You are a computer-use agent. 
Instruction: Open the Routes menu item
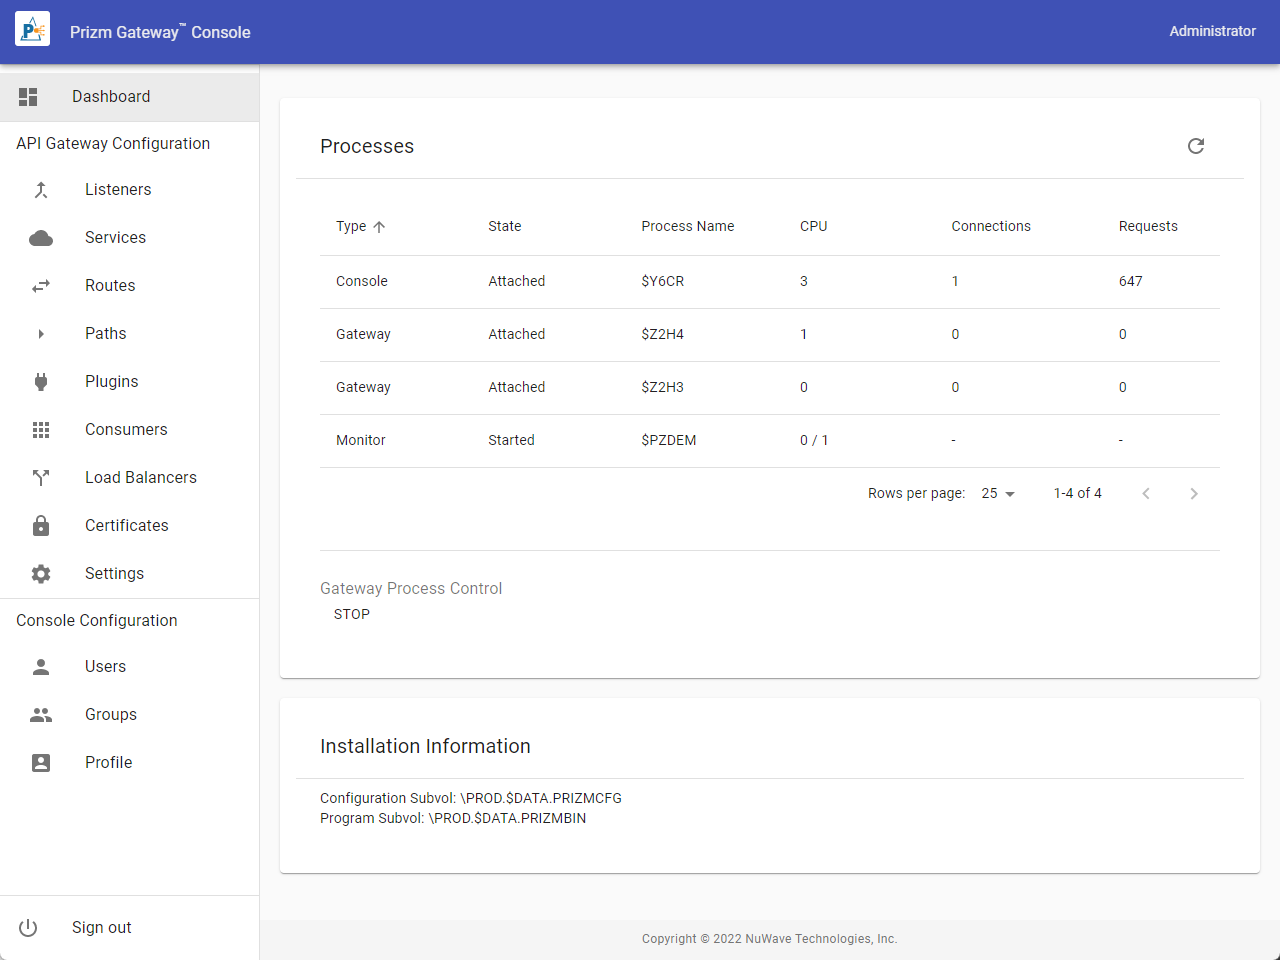point(110,286)
